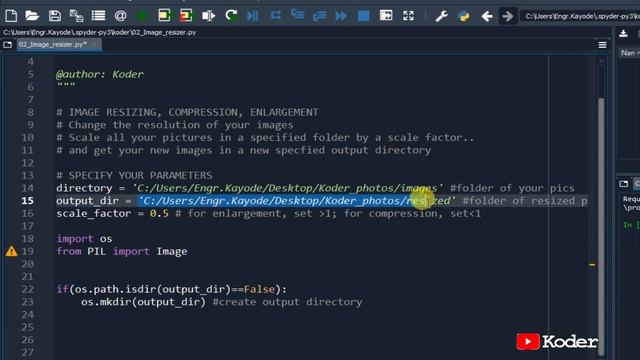Image resolution: width=640 pixels, height=360 pixels.
Task: Start debugging the file
Action: click(253, 16)
